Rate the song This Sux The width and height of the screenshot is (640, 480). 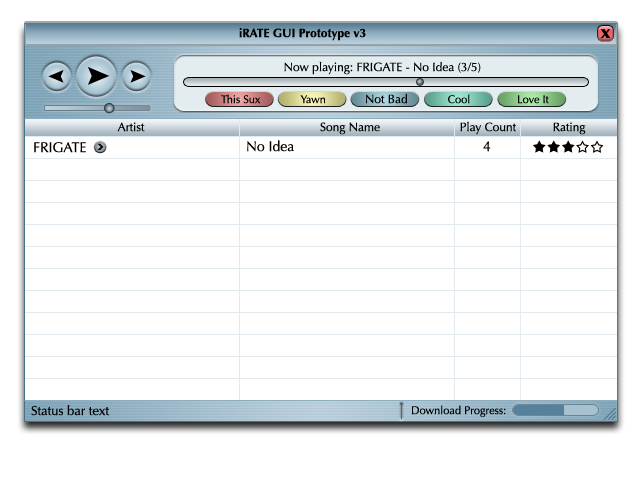pyautogui.click(x=240, y=100)
